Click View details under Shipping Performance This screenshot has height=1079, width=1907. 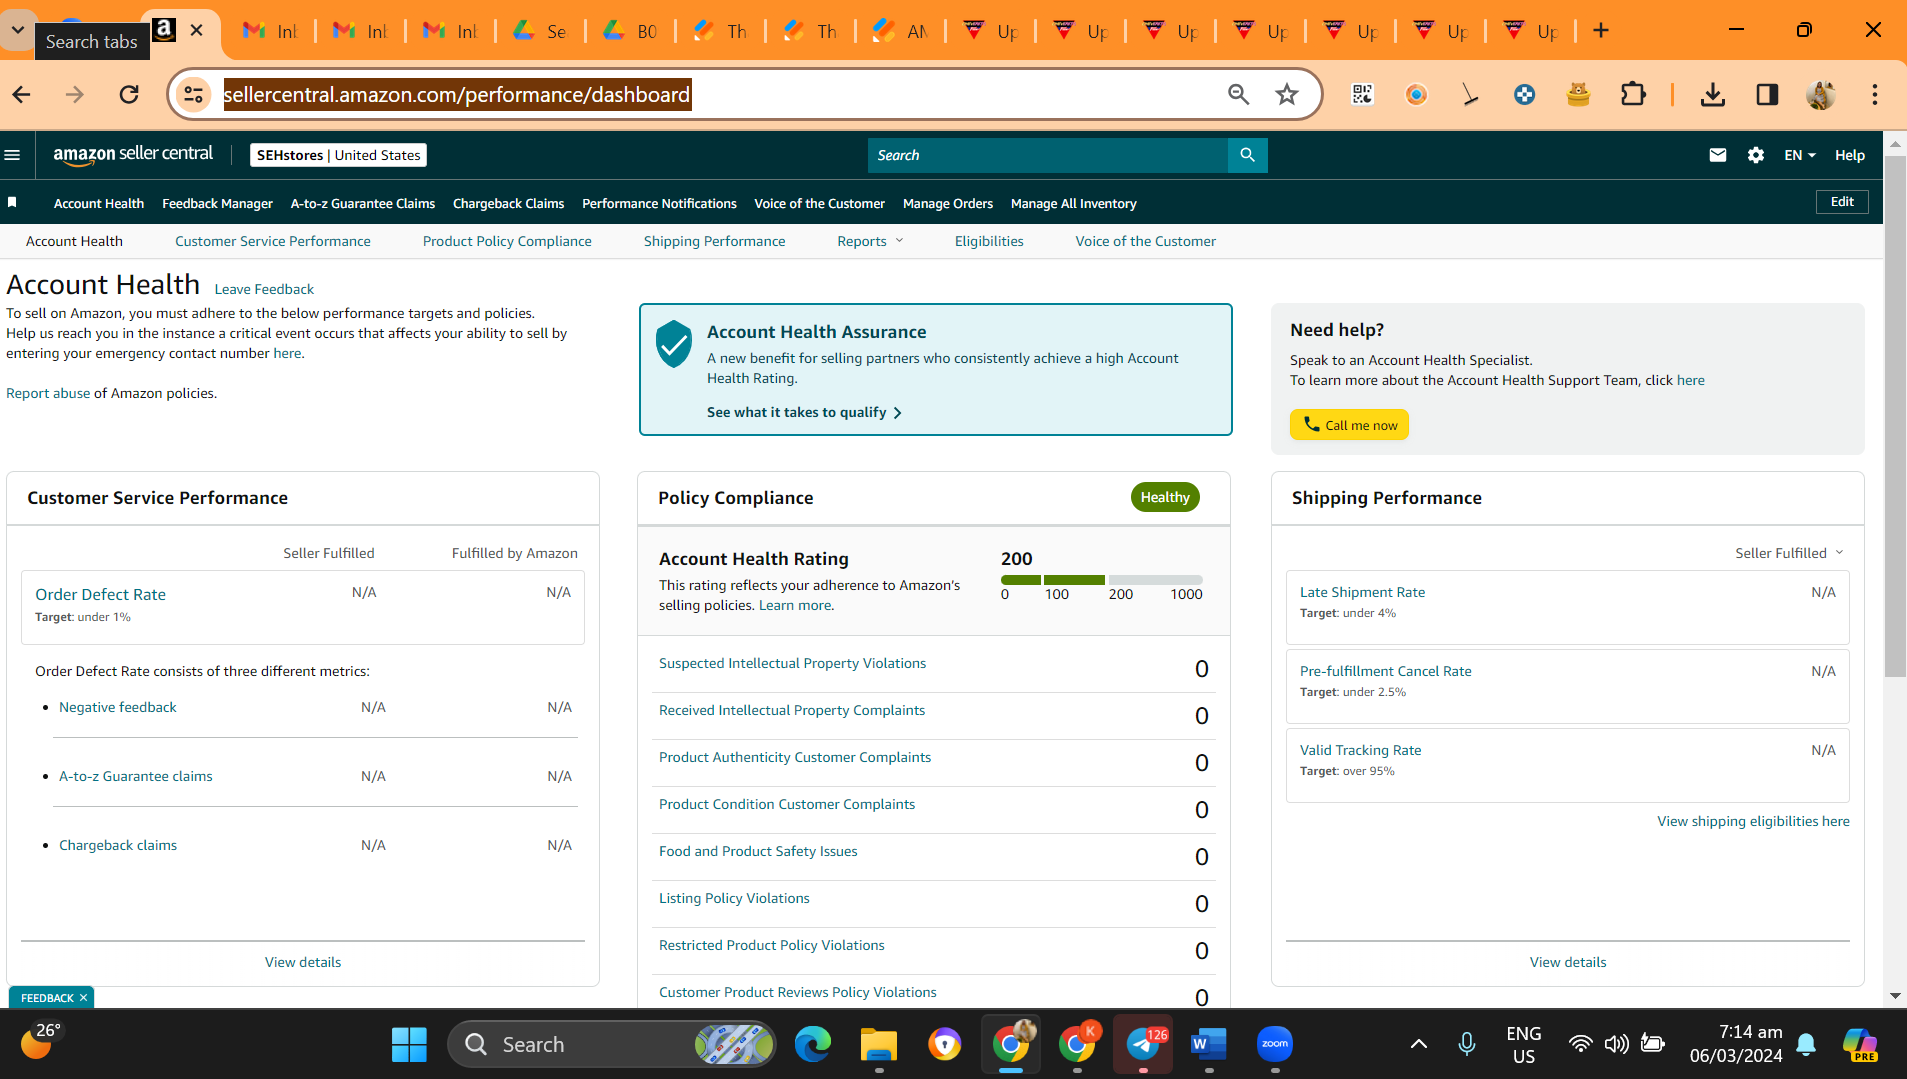(1568, 962)
